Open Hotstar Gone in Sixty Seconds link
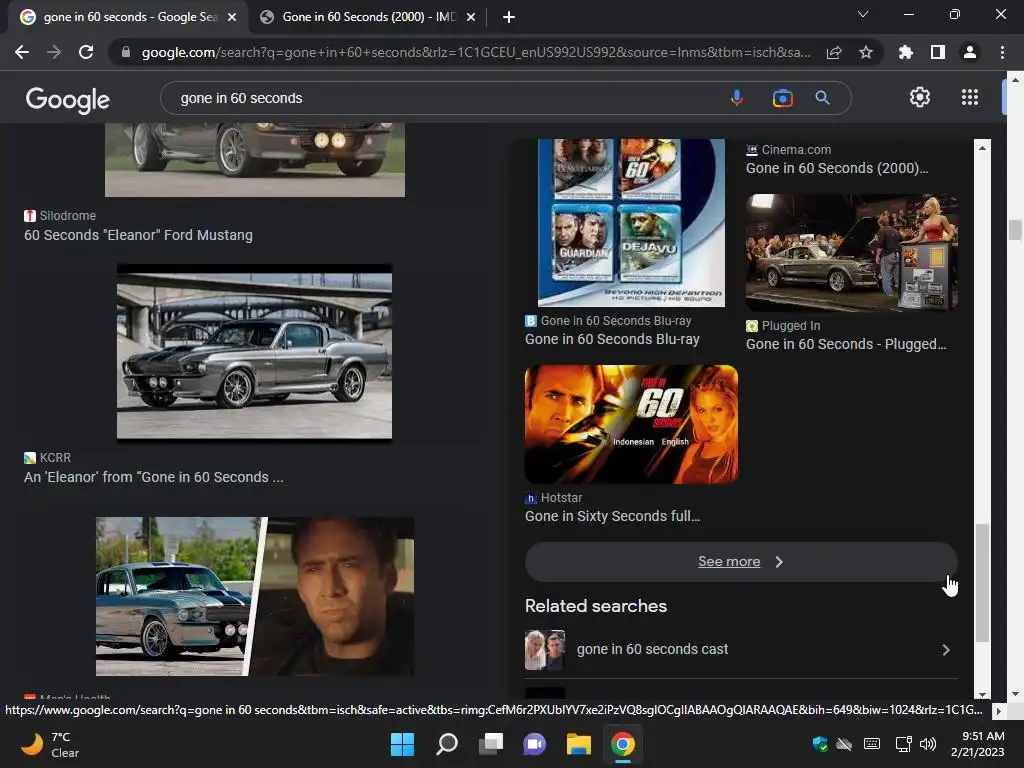Viewport: 1024px width, 768px height. [x=612, y=516]
